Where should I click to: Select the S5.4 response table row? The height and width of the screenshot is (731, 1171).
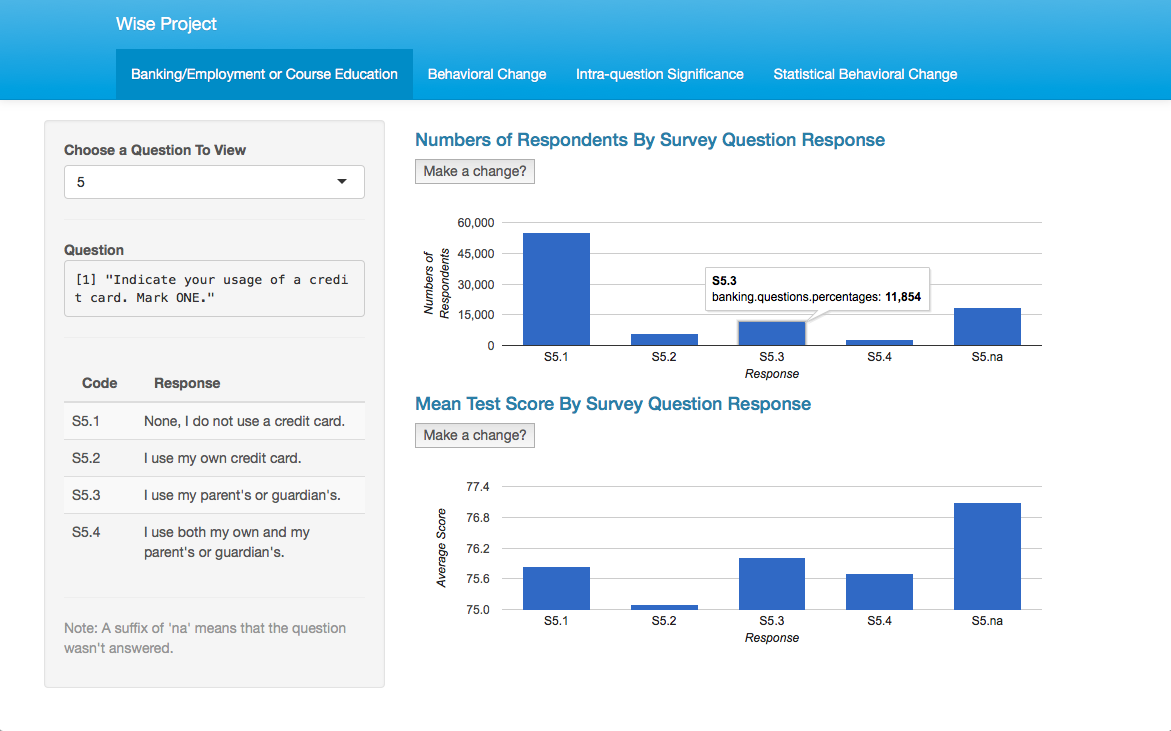point(214,542)
